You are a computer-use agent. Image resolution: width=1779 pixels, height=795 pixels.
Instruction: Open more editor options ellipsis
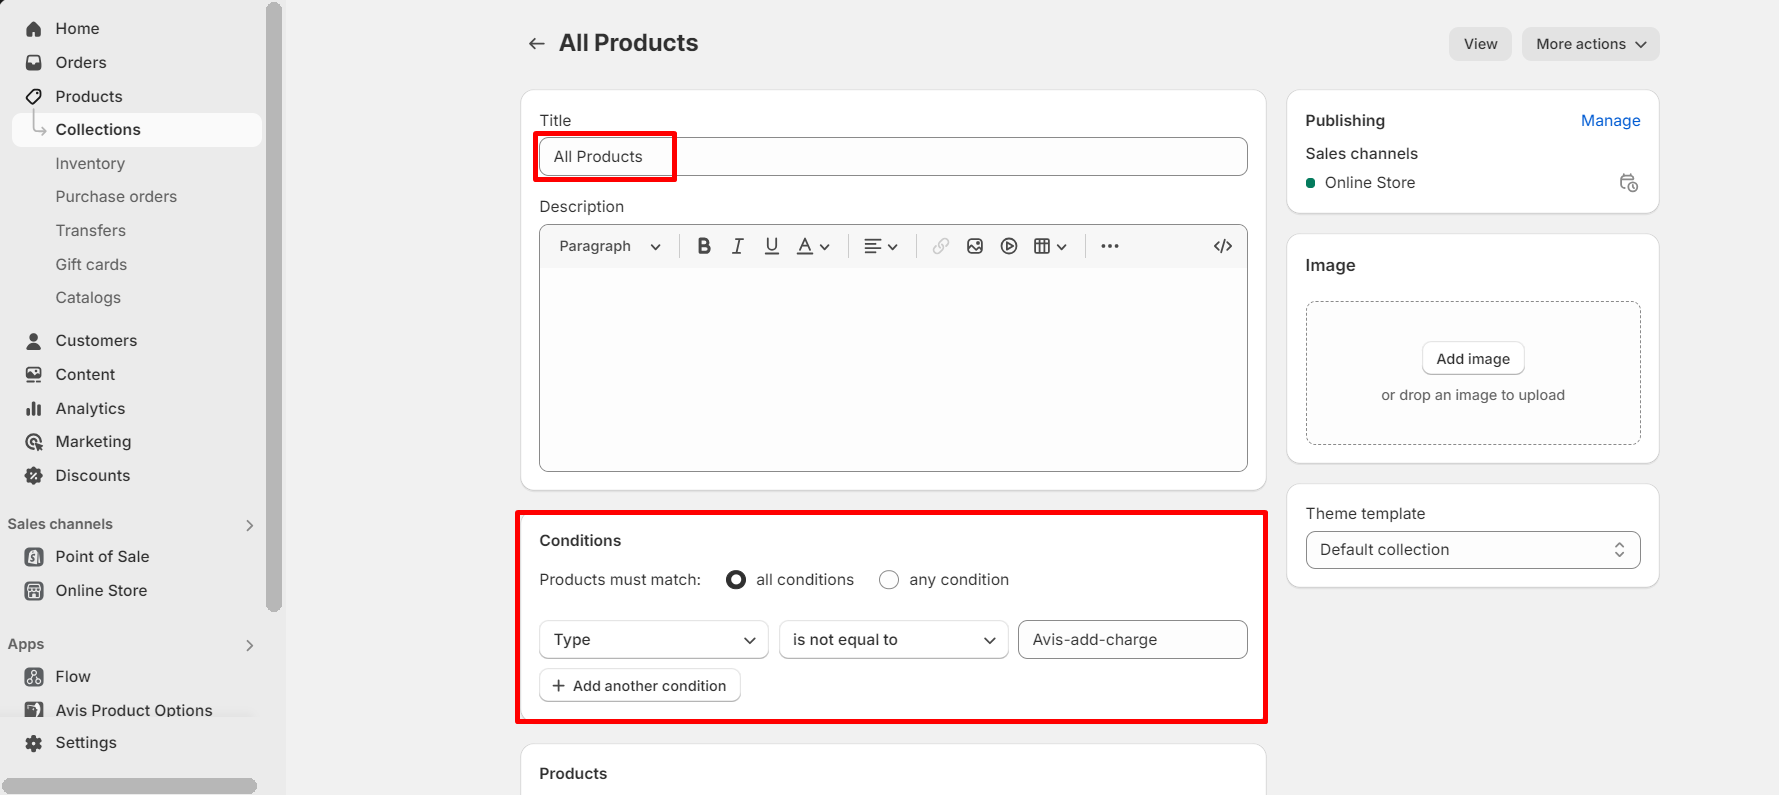[1110, 246]
